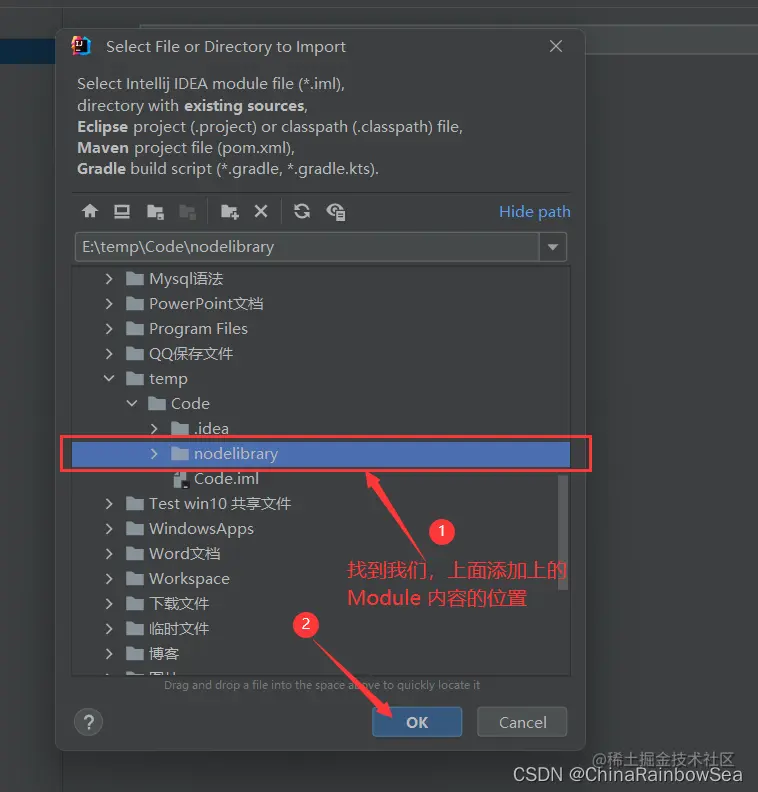Image resolution: width=758 pixels, height=792 pixels.
Task: Expand the 临时文件 folder
Action: pyautogui.click(x=109, y=628)
